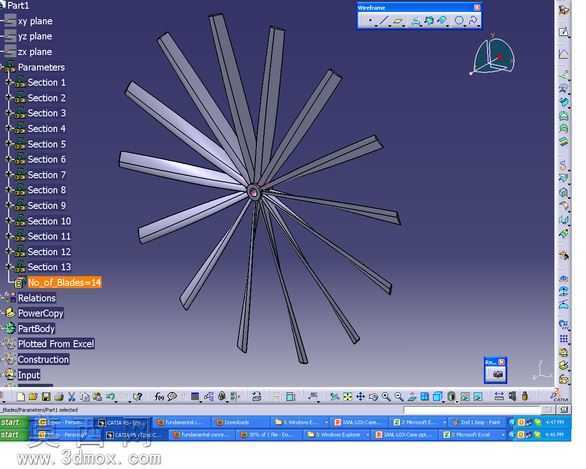The width and height of the screenshot is (586, 469).
Task: Click the Open file folder icon
Action: [x=33, y=396]
